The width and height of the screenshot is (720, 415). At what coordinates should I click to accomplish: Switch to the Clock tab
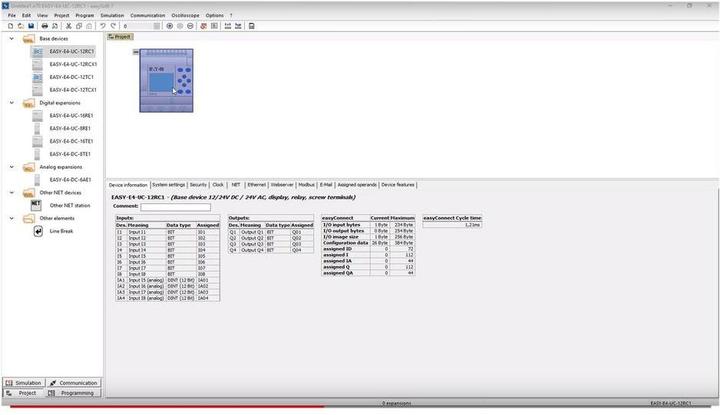pyautogui.click(x=218, y=185)
